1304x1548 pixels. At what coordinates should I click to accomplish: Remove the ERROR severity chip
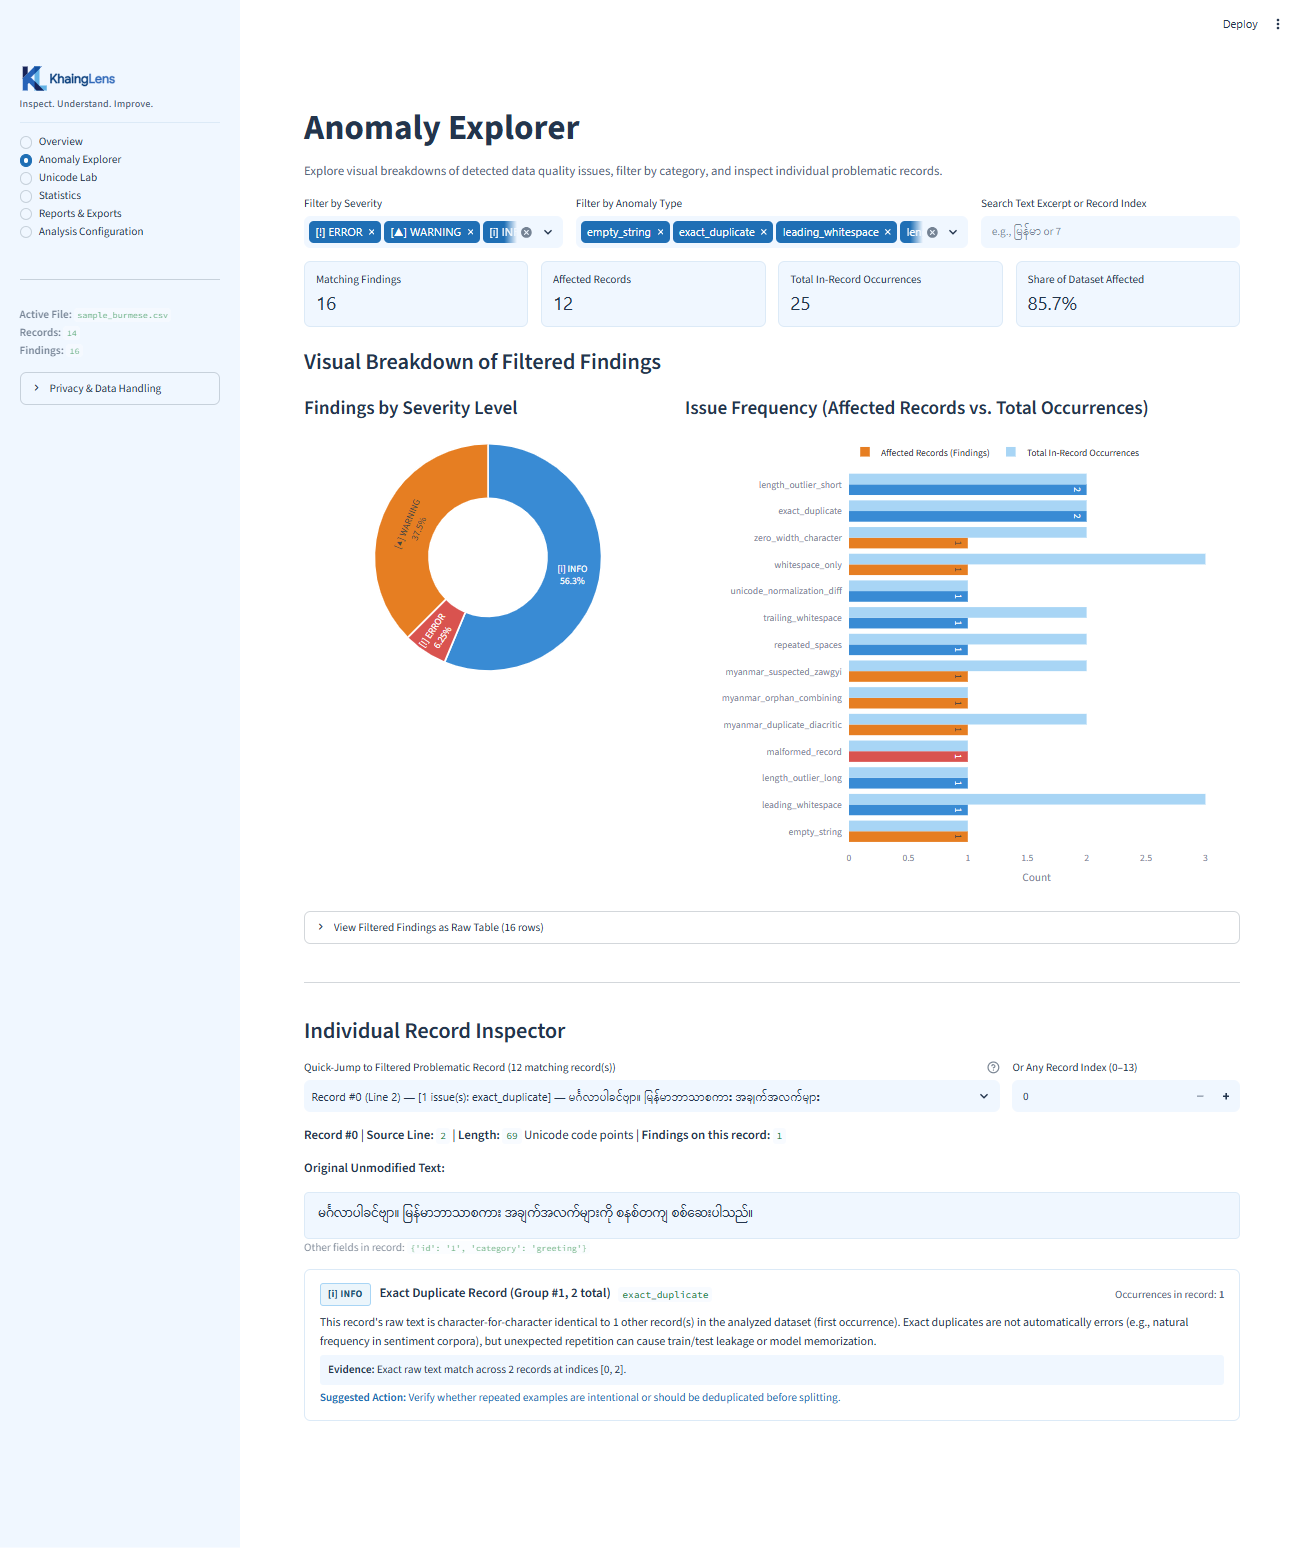coord(371,232)
